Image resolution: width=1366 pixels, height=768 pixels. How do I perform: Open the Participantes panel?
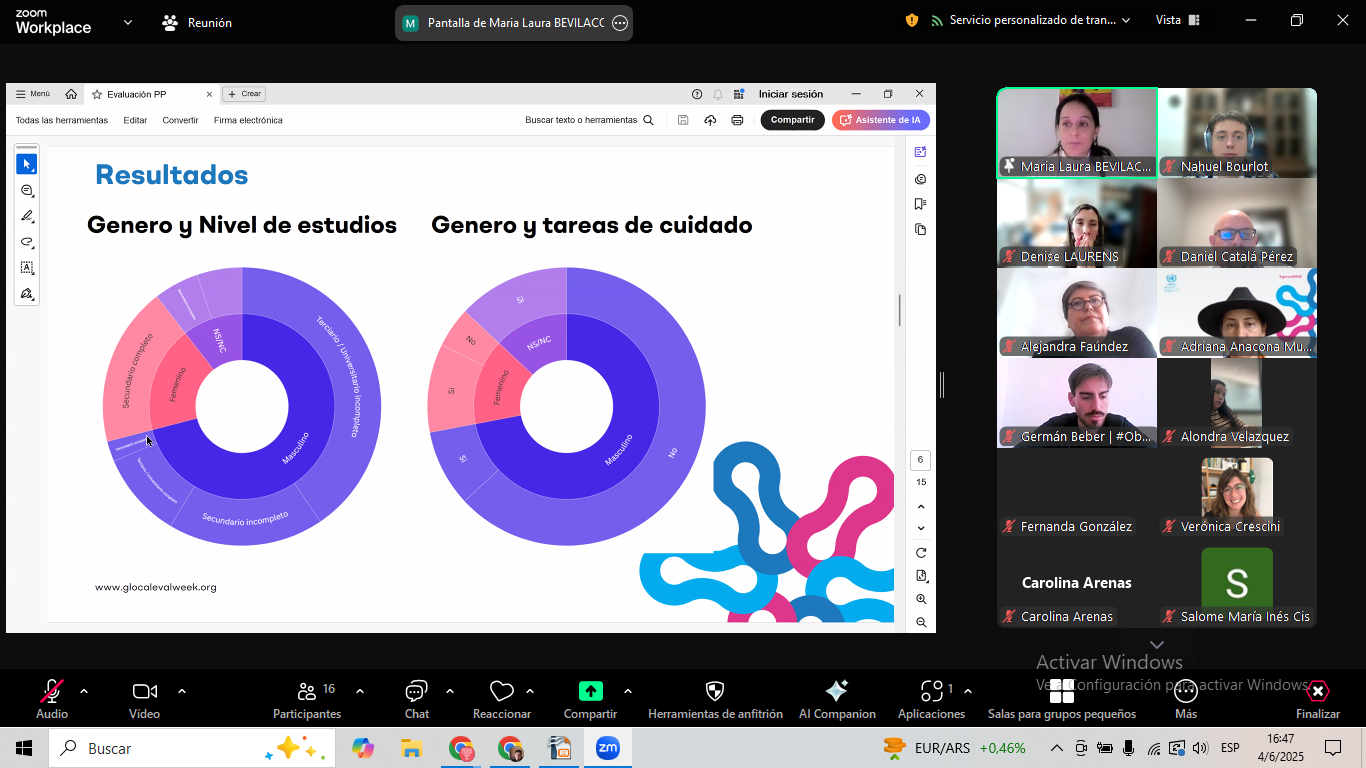pyautogui.click(x=307, y=698)
